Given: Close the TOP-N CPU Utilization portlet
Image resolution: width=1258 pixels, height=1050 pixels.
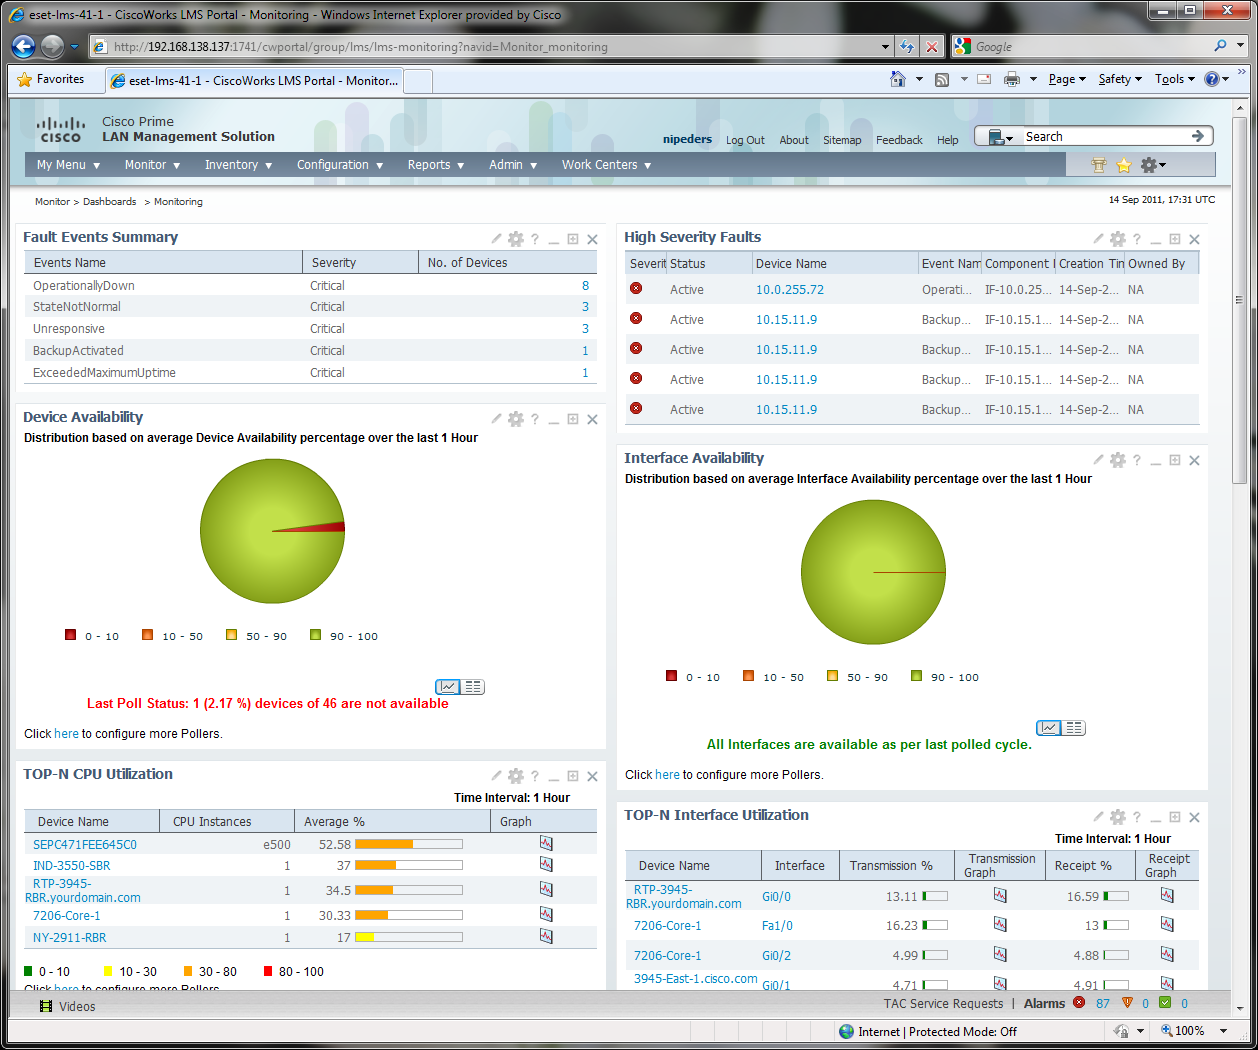Looking at the screenshot, I should point(592,776).
